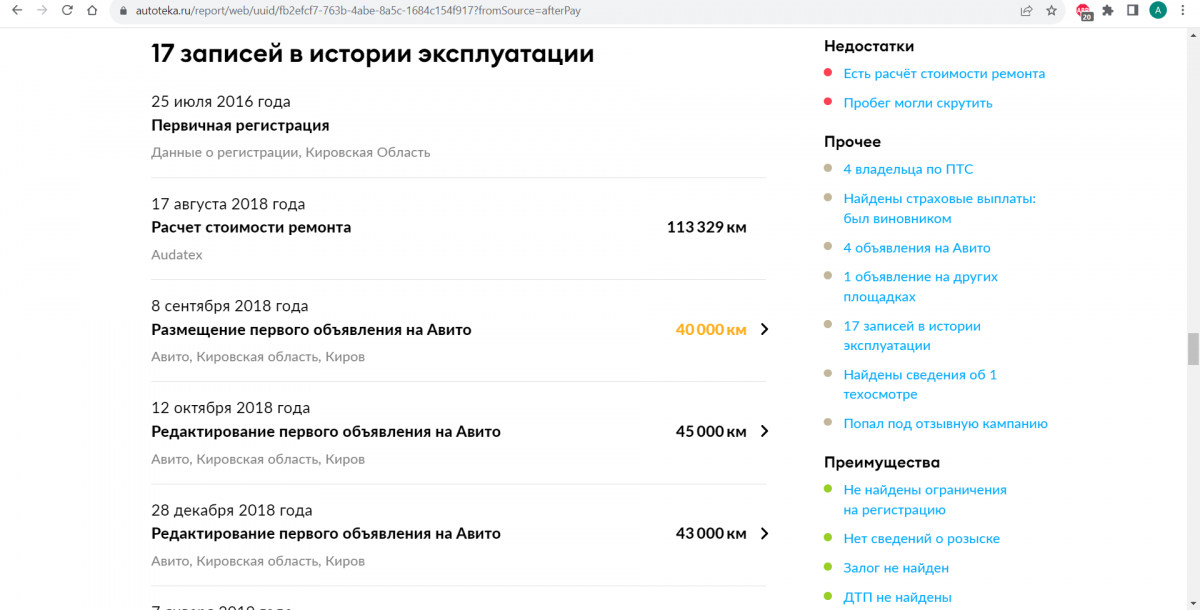Open the browser home page
Viewport: 1200px width, 610px height.
tap(92, 11)
